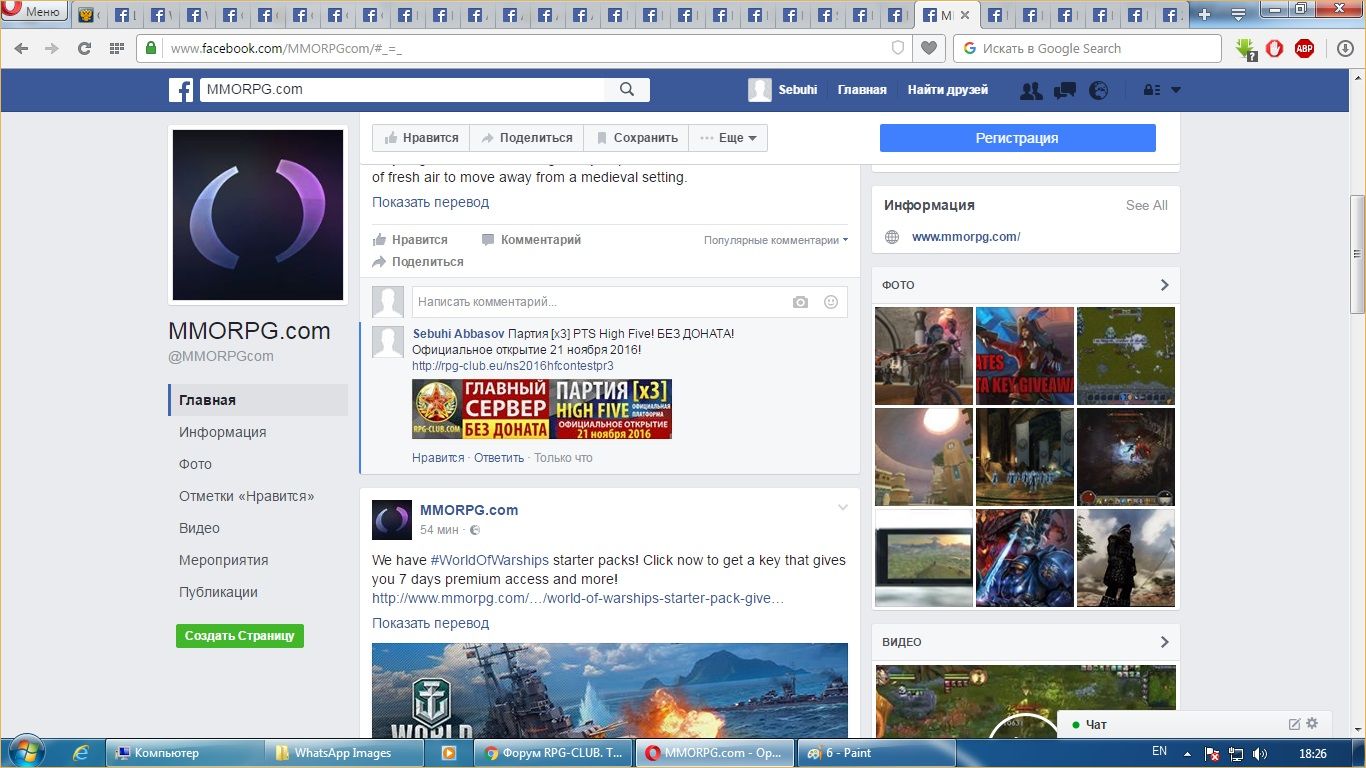Click the heart bookmark icon
Screen dimensions: 1366x768
[x=929, y=48]
